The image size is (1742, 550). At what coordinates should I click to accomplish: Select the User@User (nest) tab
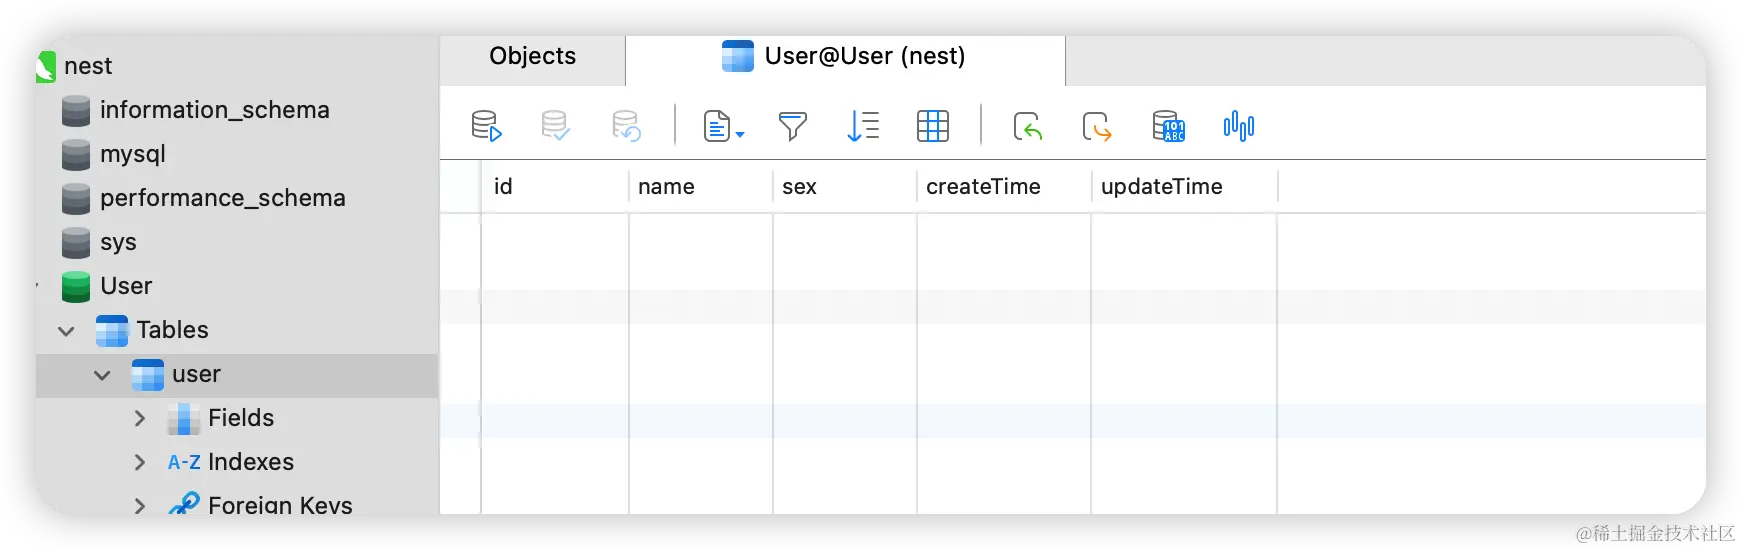point(845,57)
